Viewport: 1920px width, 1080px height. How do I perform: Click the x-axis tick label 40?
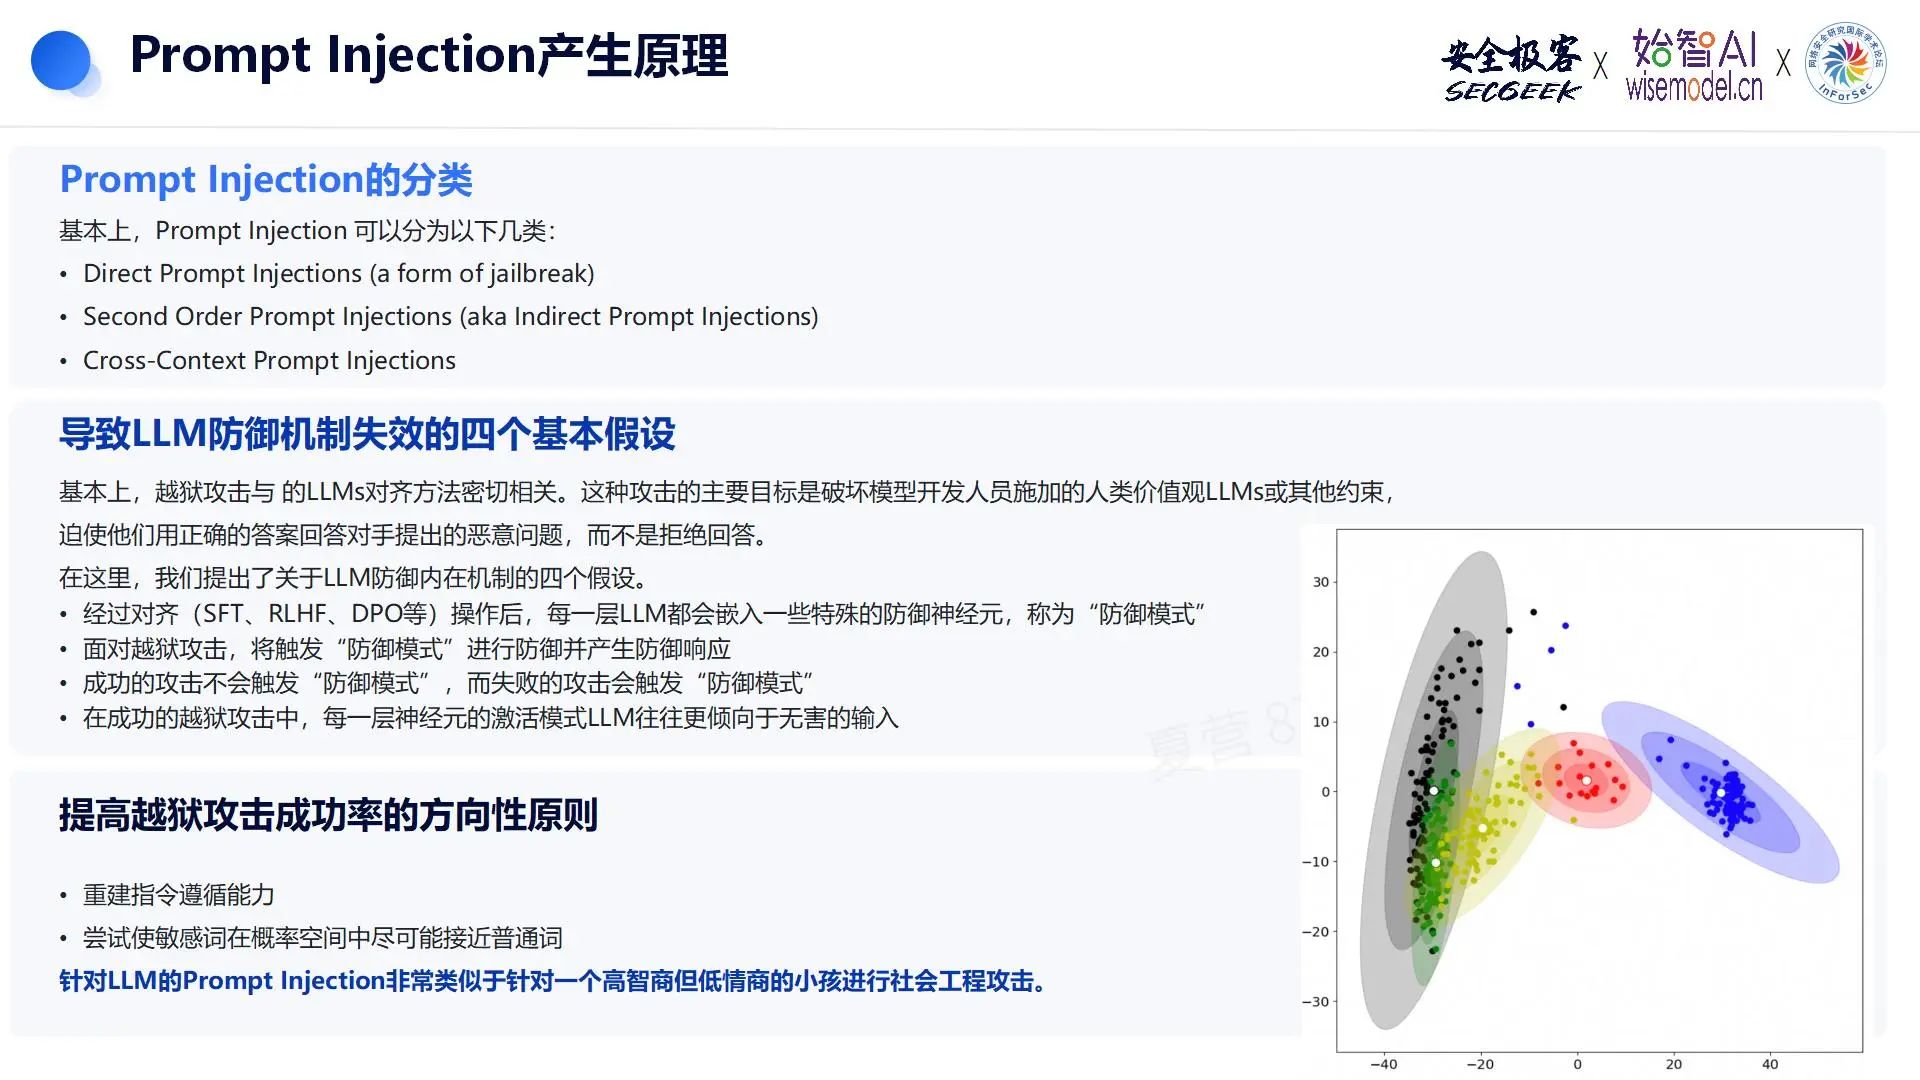pos(1770,1064)
